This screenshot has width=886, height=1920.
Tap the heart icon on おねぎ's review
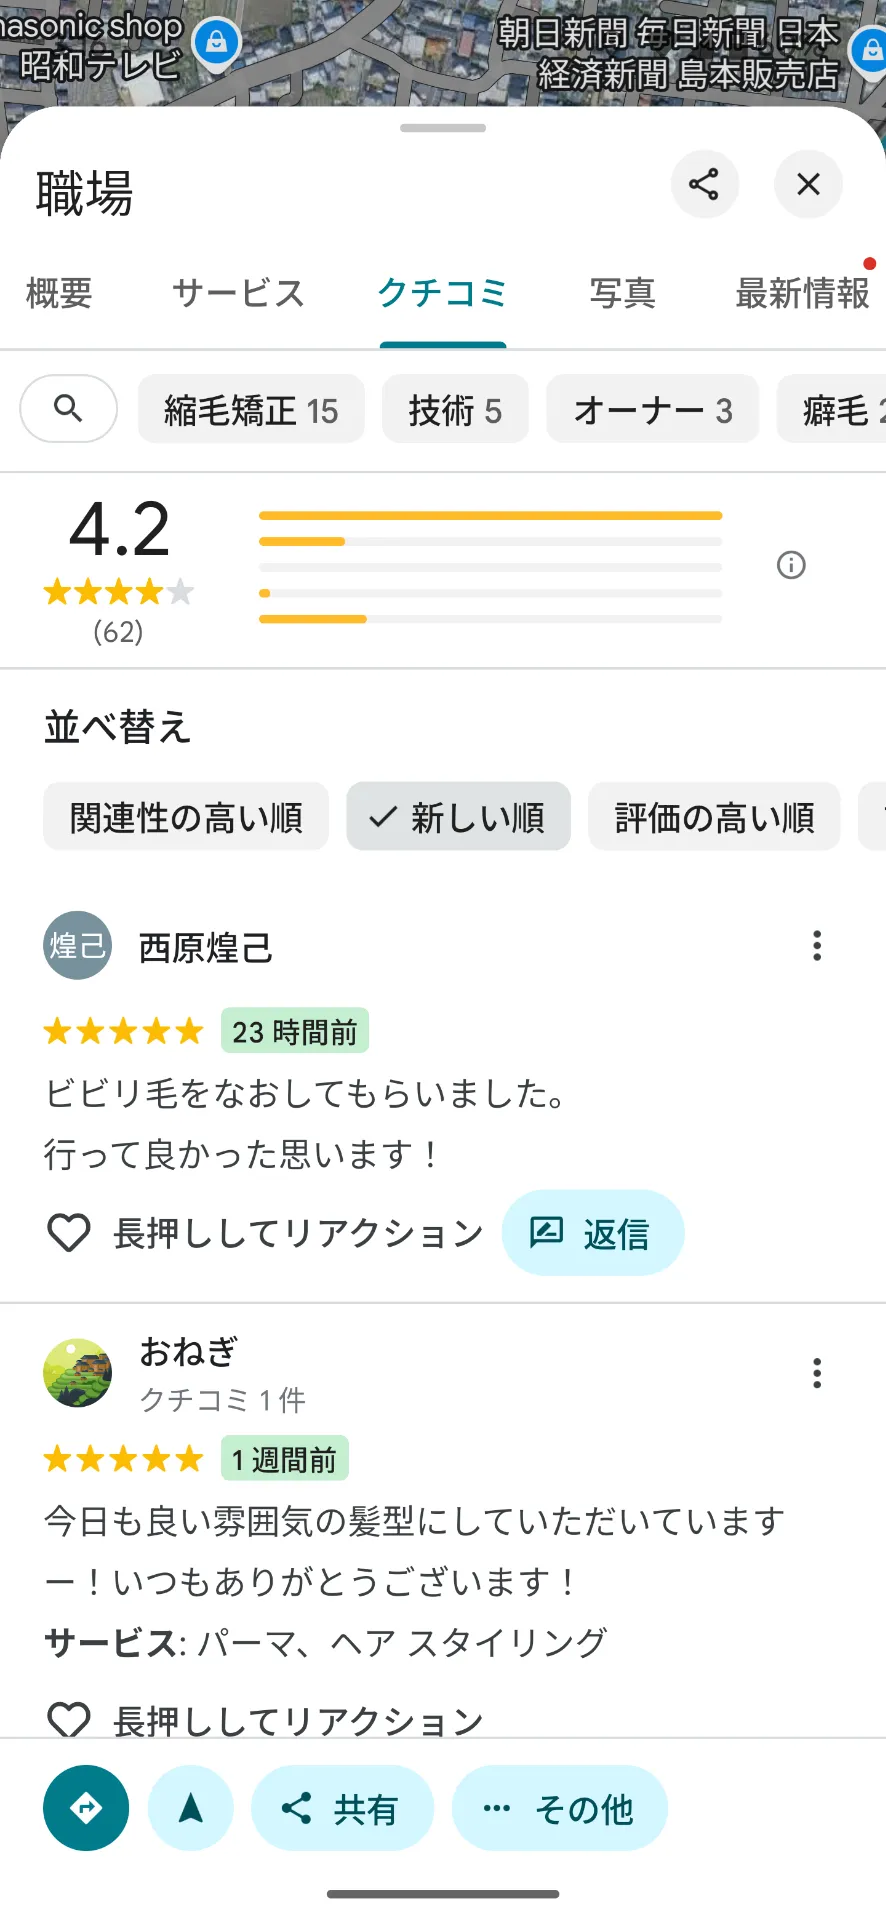coord(69,1720)
